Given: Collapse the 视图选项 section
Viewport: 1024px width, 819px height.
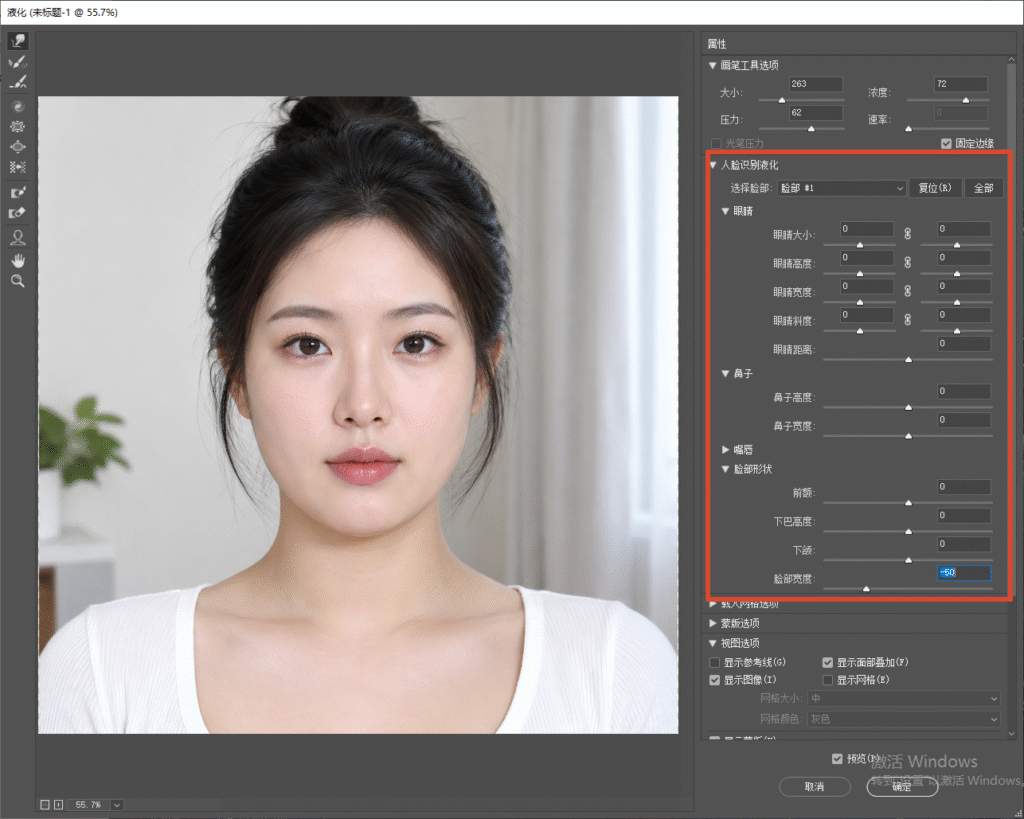Looking at the screenshot, I should coord(712,643).
